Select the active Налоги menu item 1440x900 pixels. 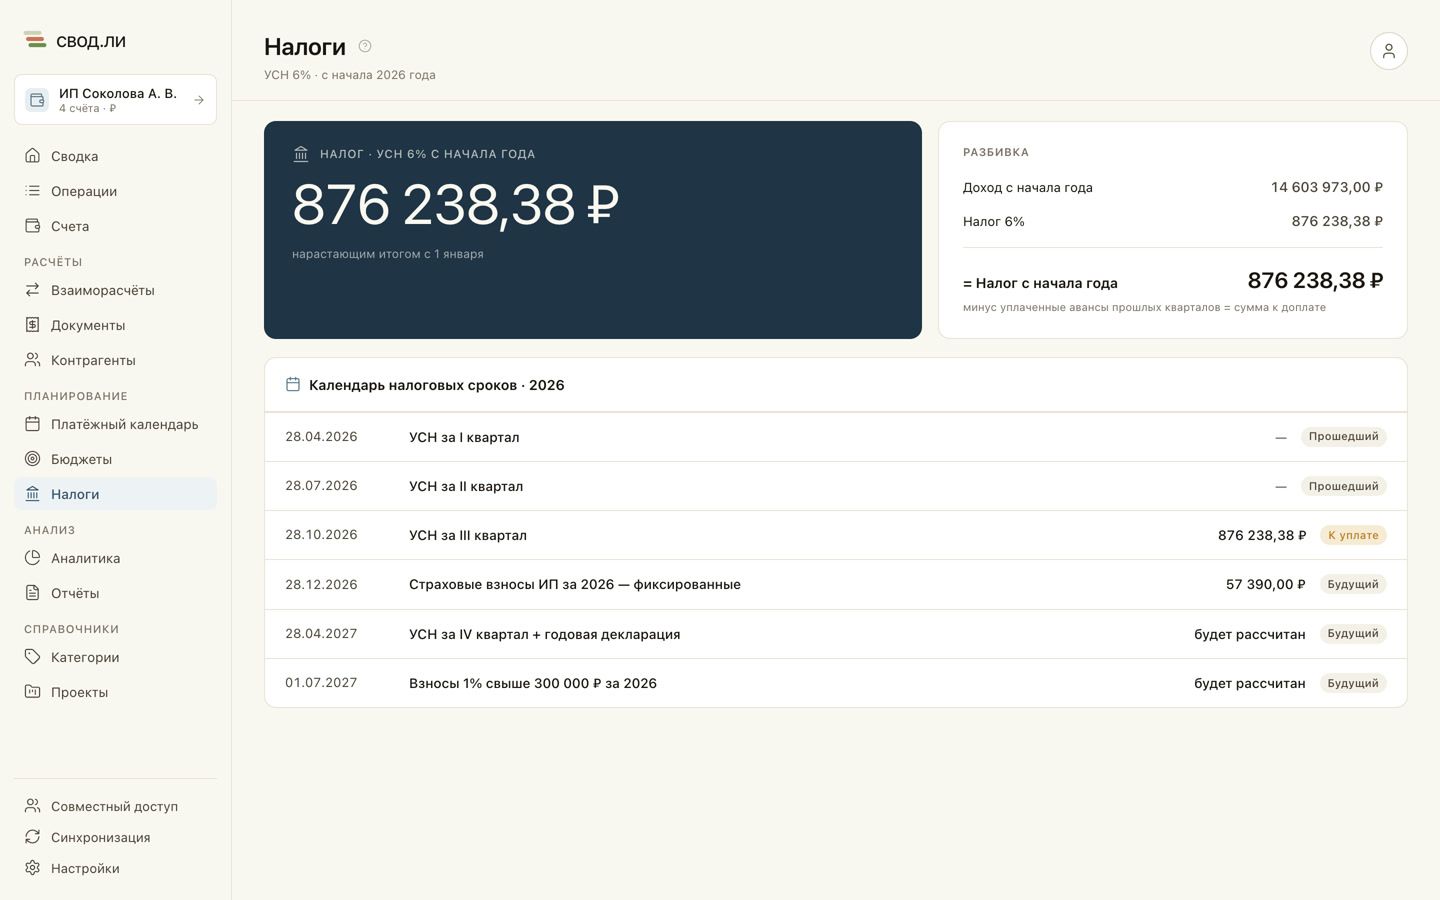tap(115, 494)
